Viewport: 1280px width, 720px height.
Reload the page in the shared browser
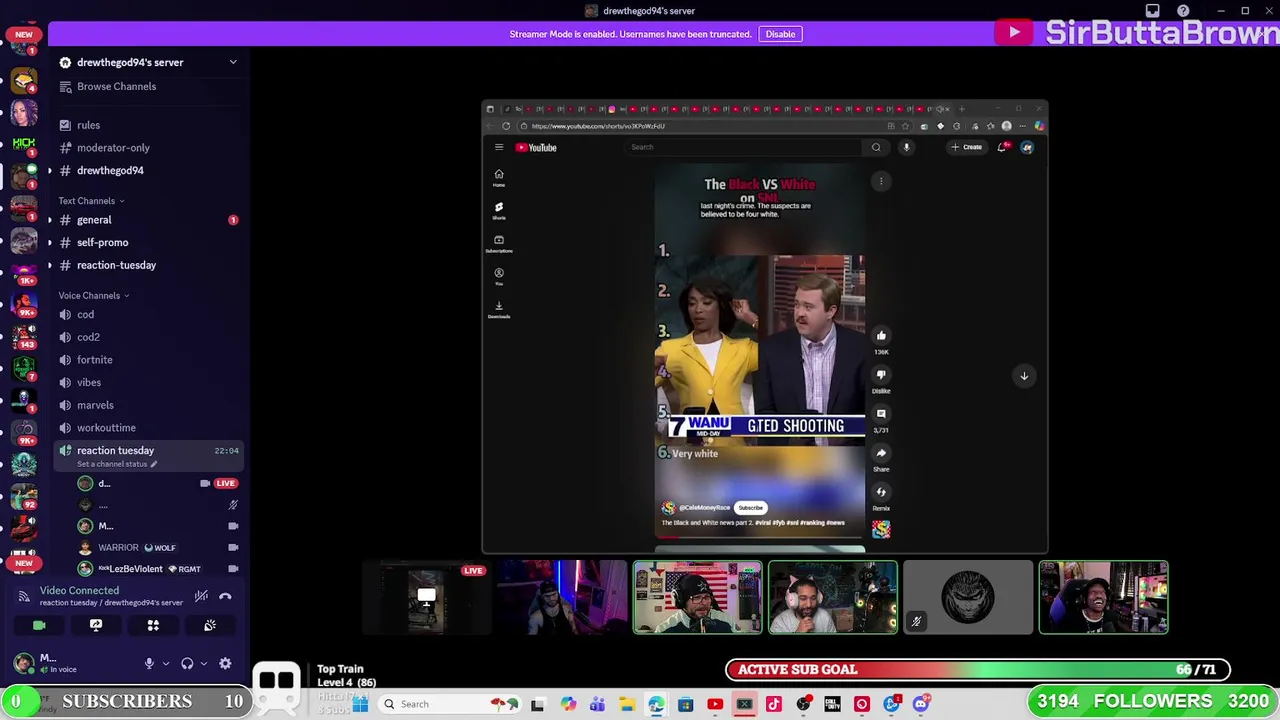[x=506, y=126]
